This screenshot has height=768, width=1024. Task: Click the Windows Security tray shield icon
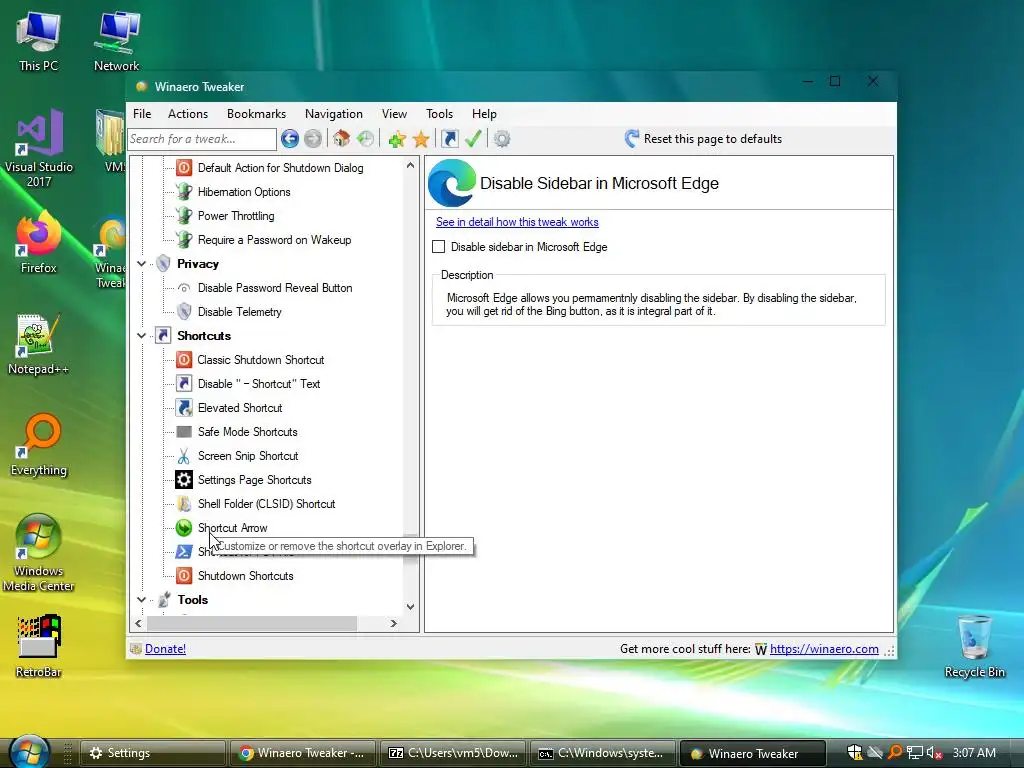point(854,753)
